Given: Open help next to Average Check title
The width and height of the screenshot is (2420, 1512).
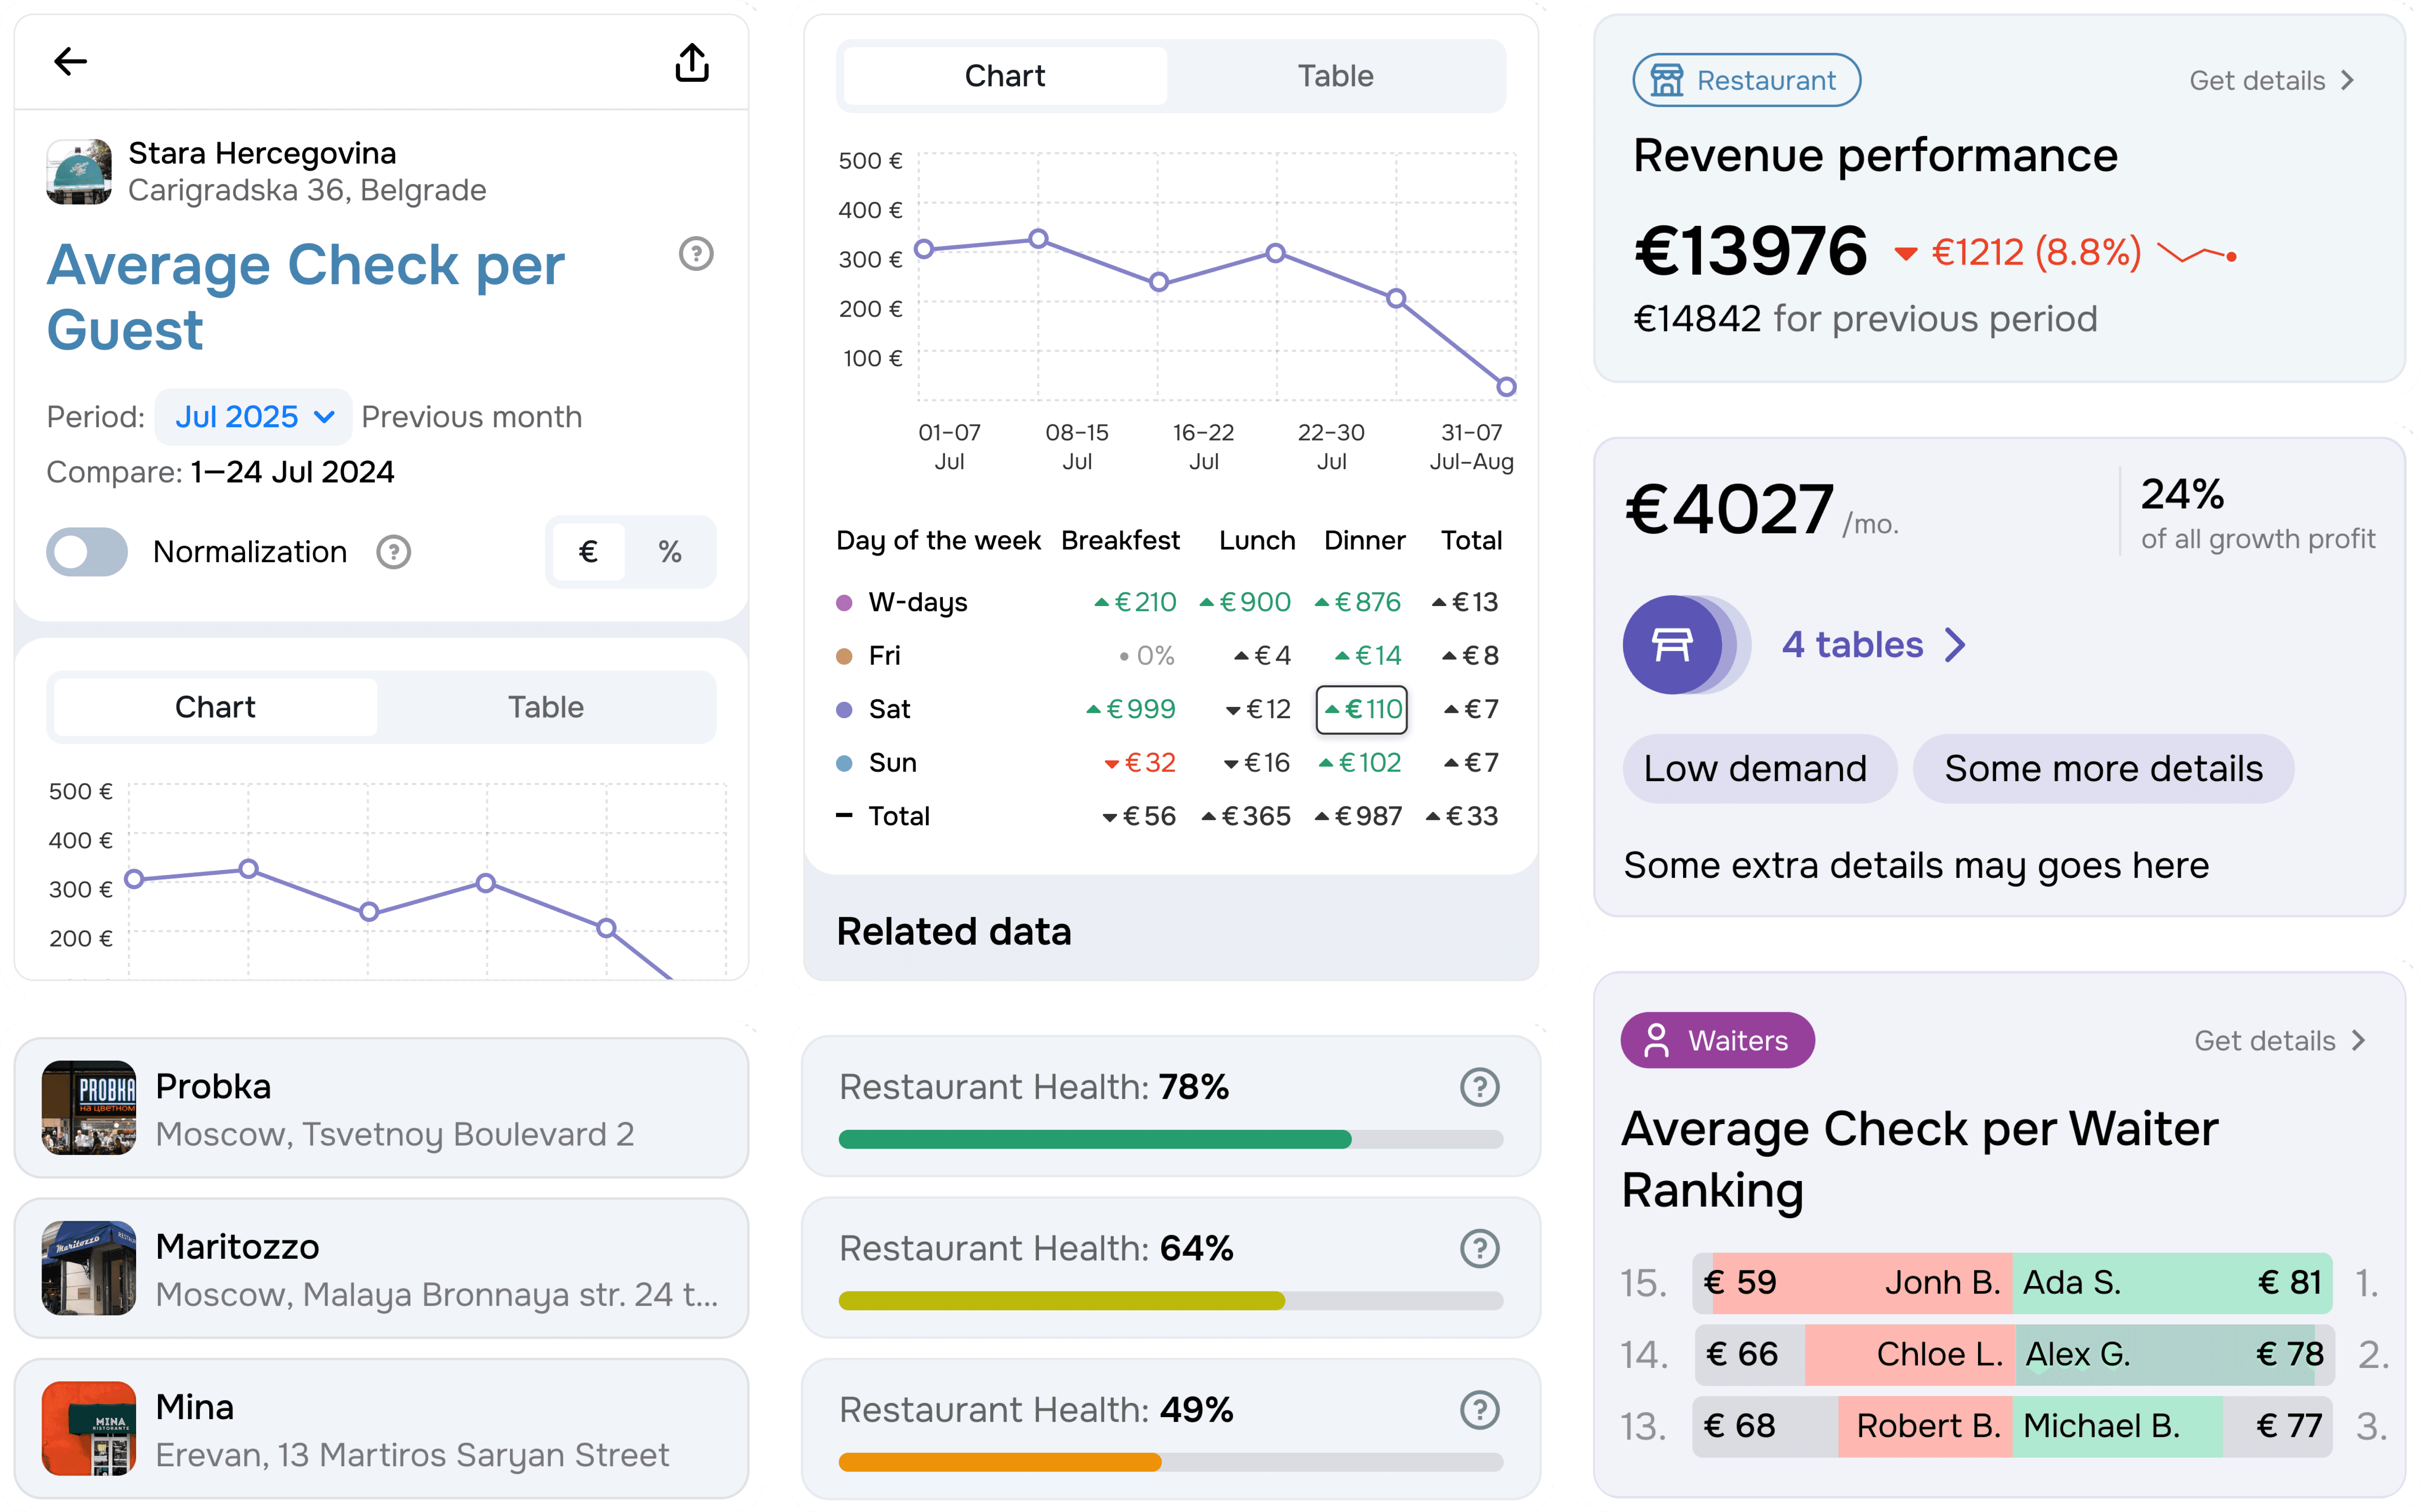Looking at the screenshot, I should pyautogui.click(x=696, y=254).
